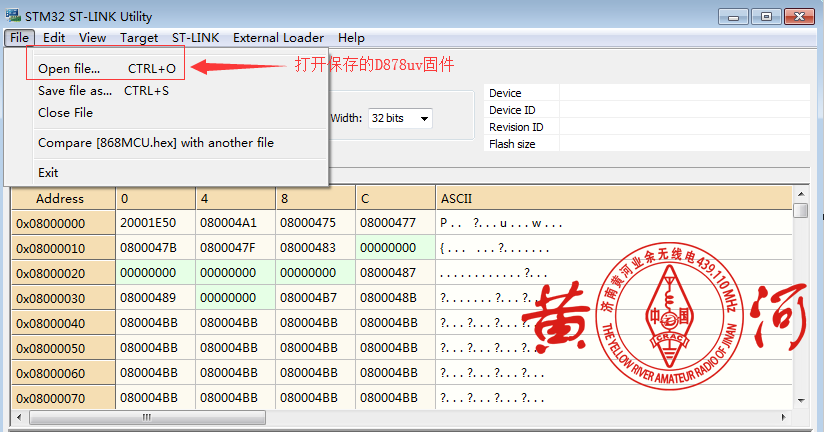Screen dimensions: 824x432
Task: Open the External Loader menu
Action: coord(279,38)
